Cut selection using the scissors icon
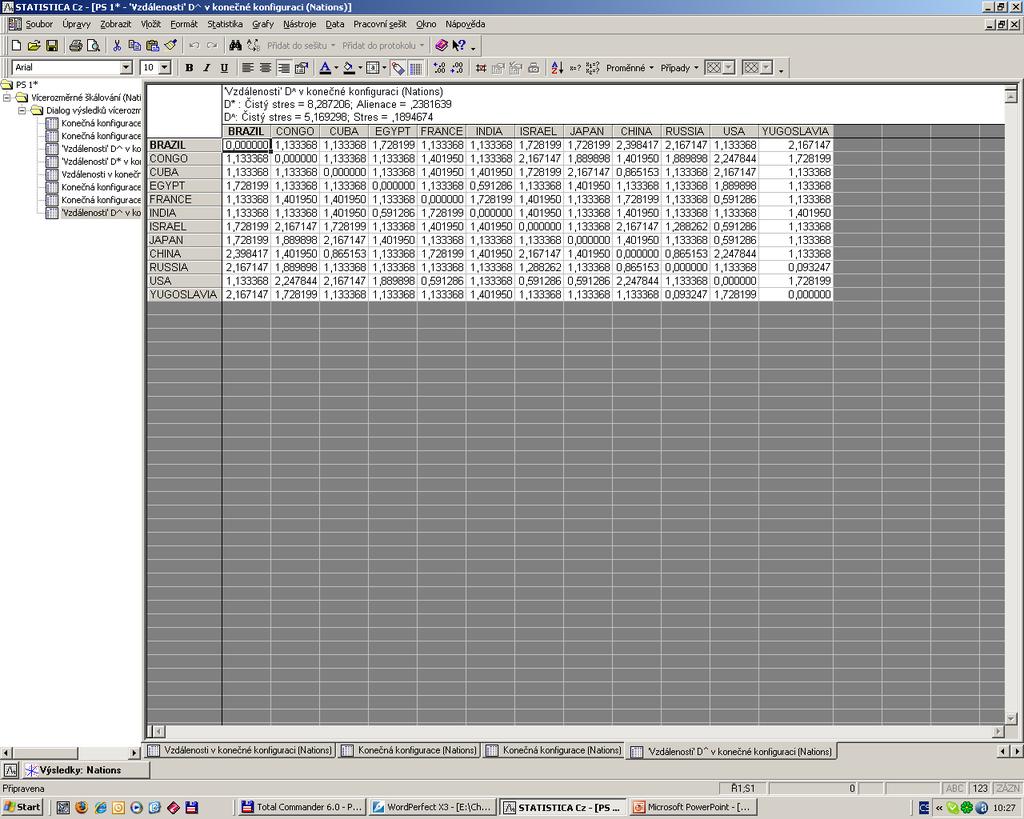 pos(117,46)
